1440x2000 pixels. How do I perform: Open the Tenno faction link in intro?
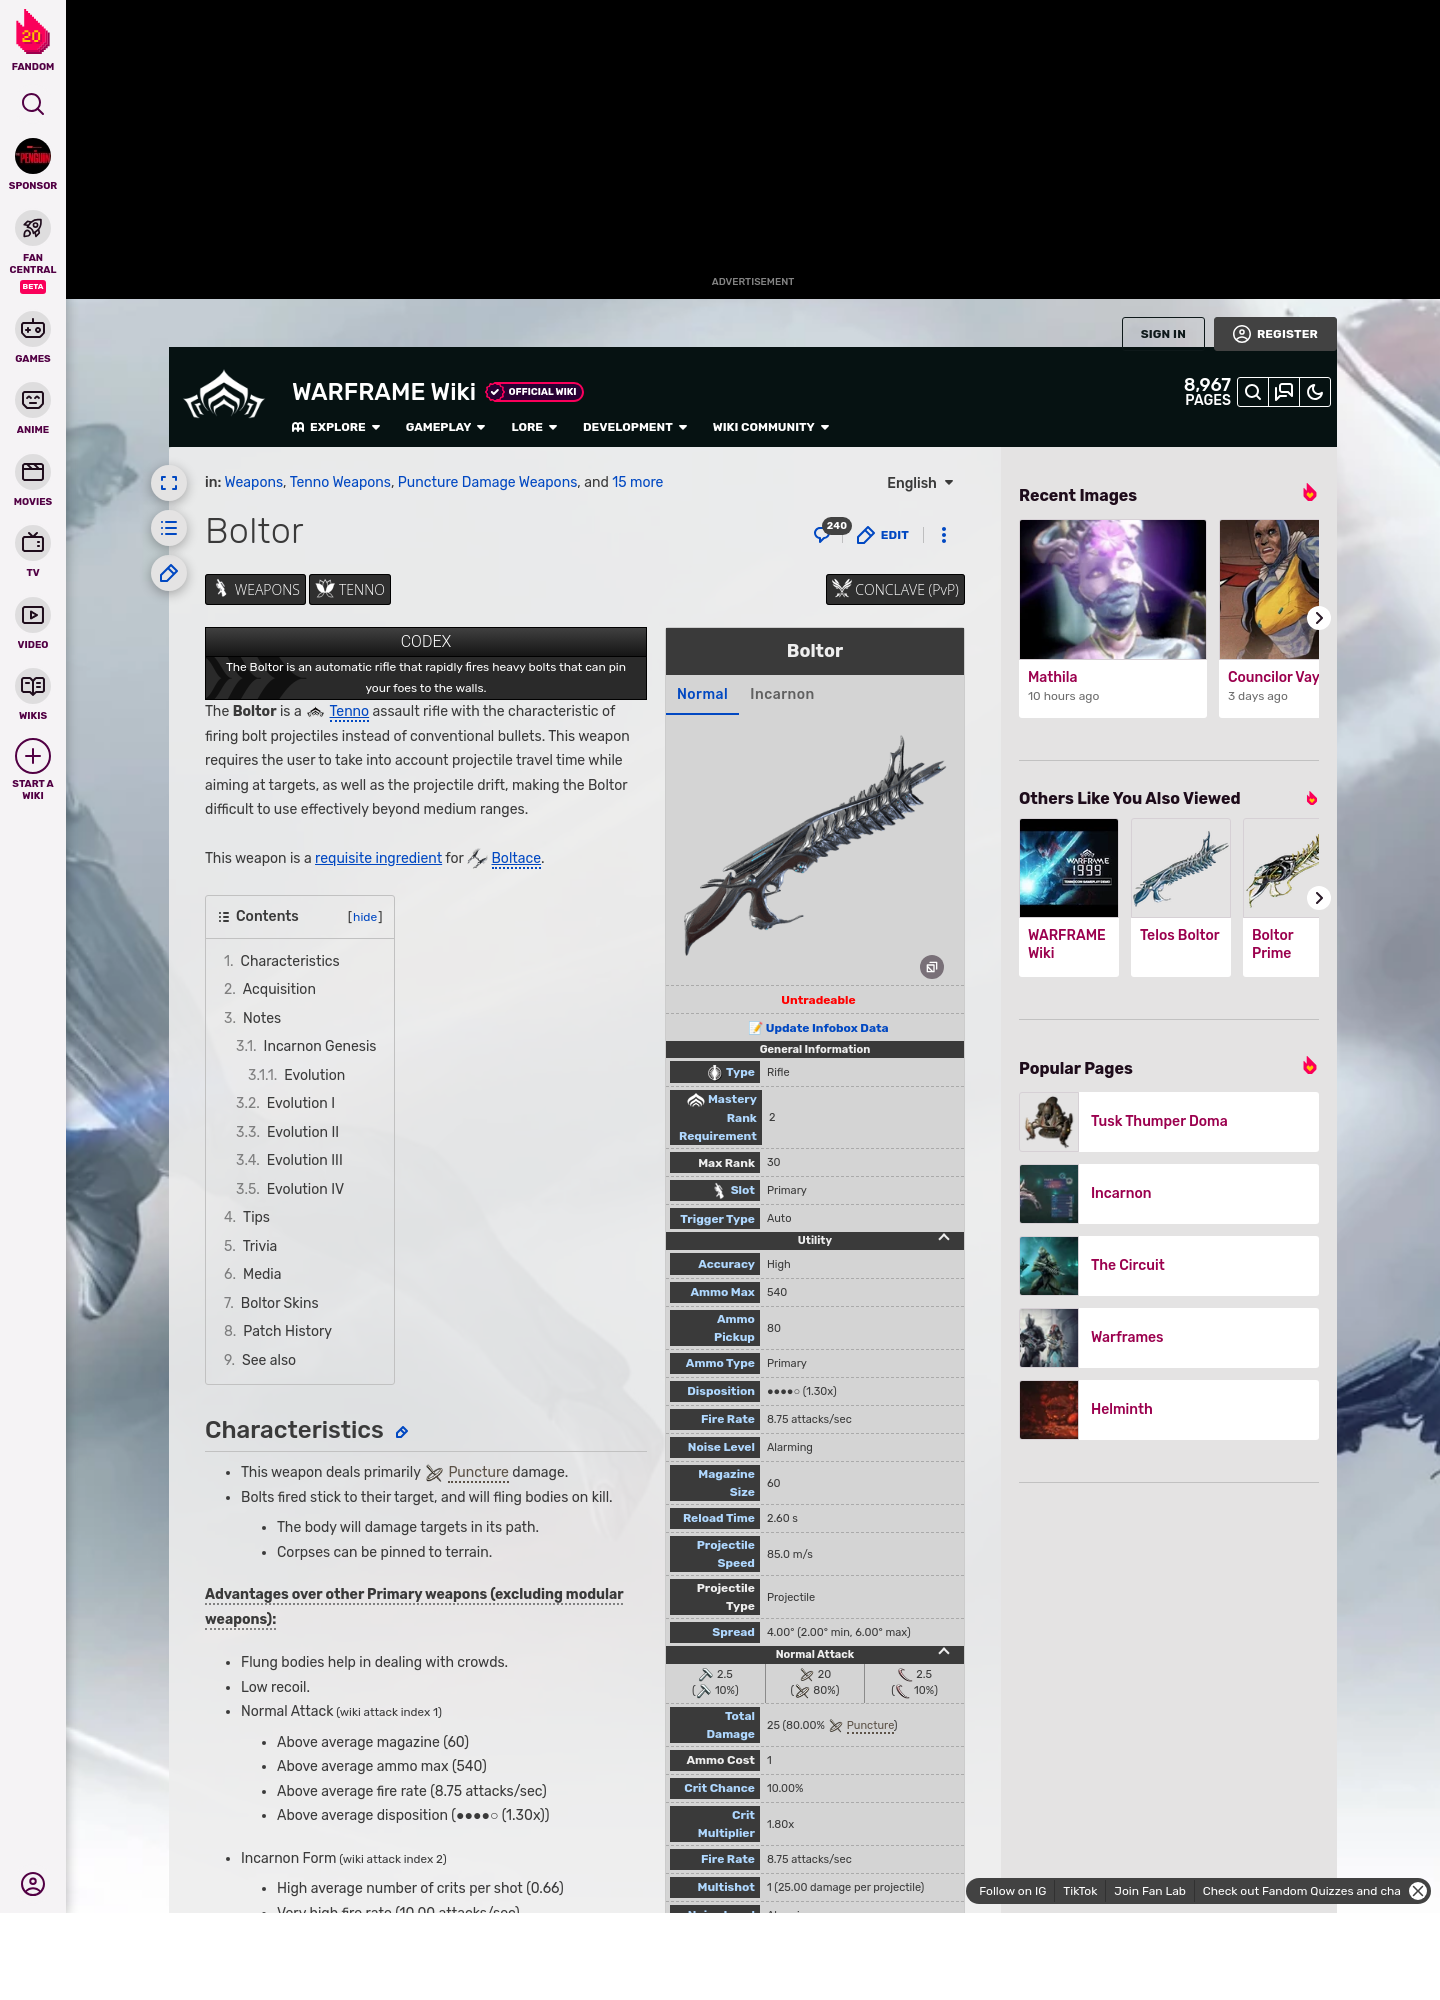coord(349,711)
